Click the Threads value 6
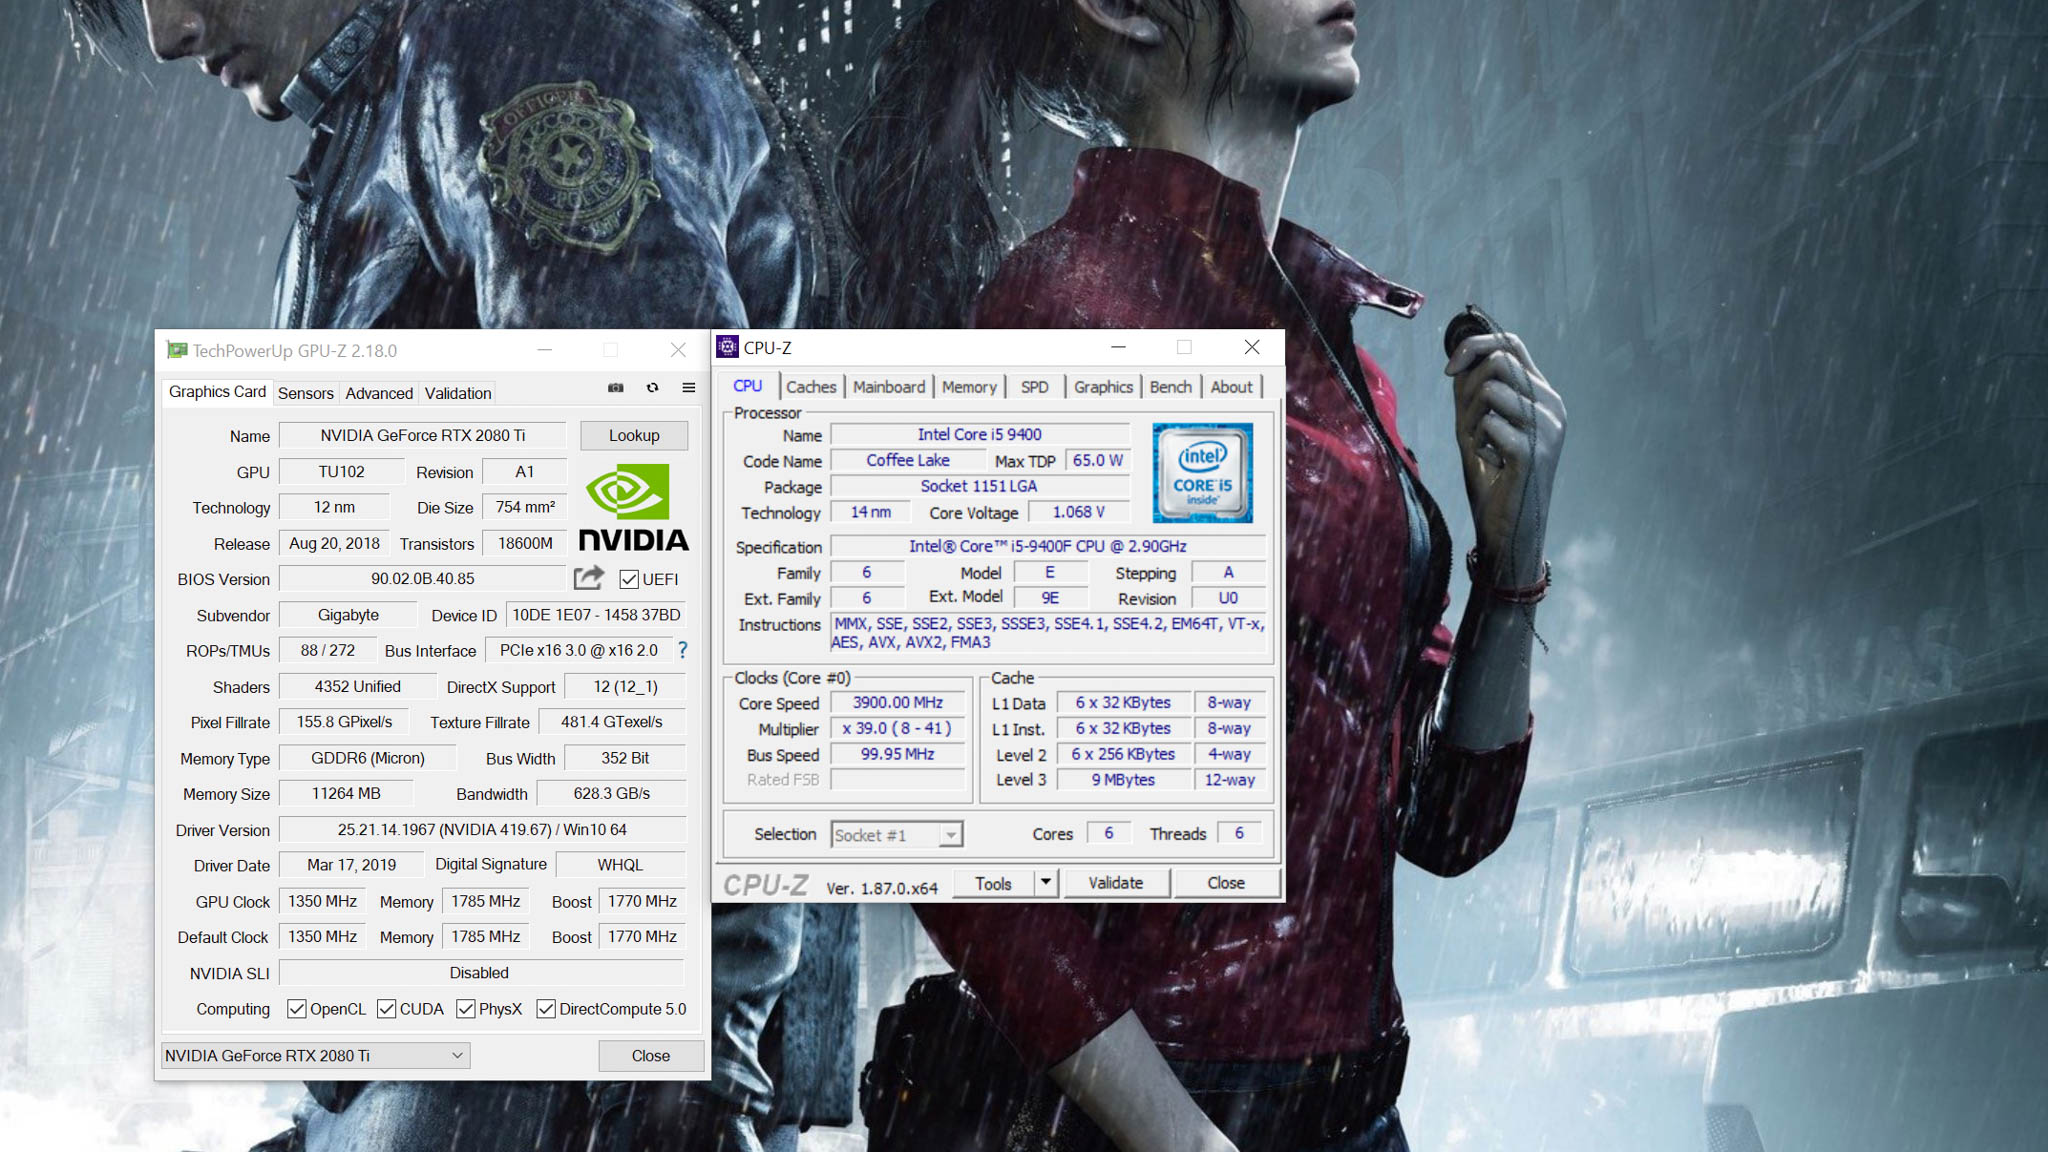Screen dimensions: 2048x1152 click(1239, 832)
